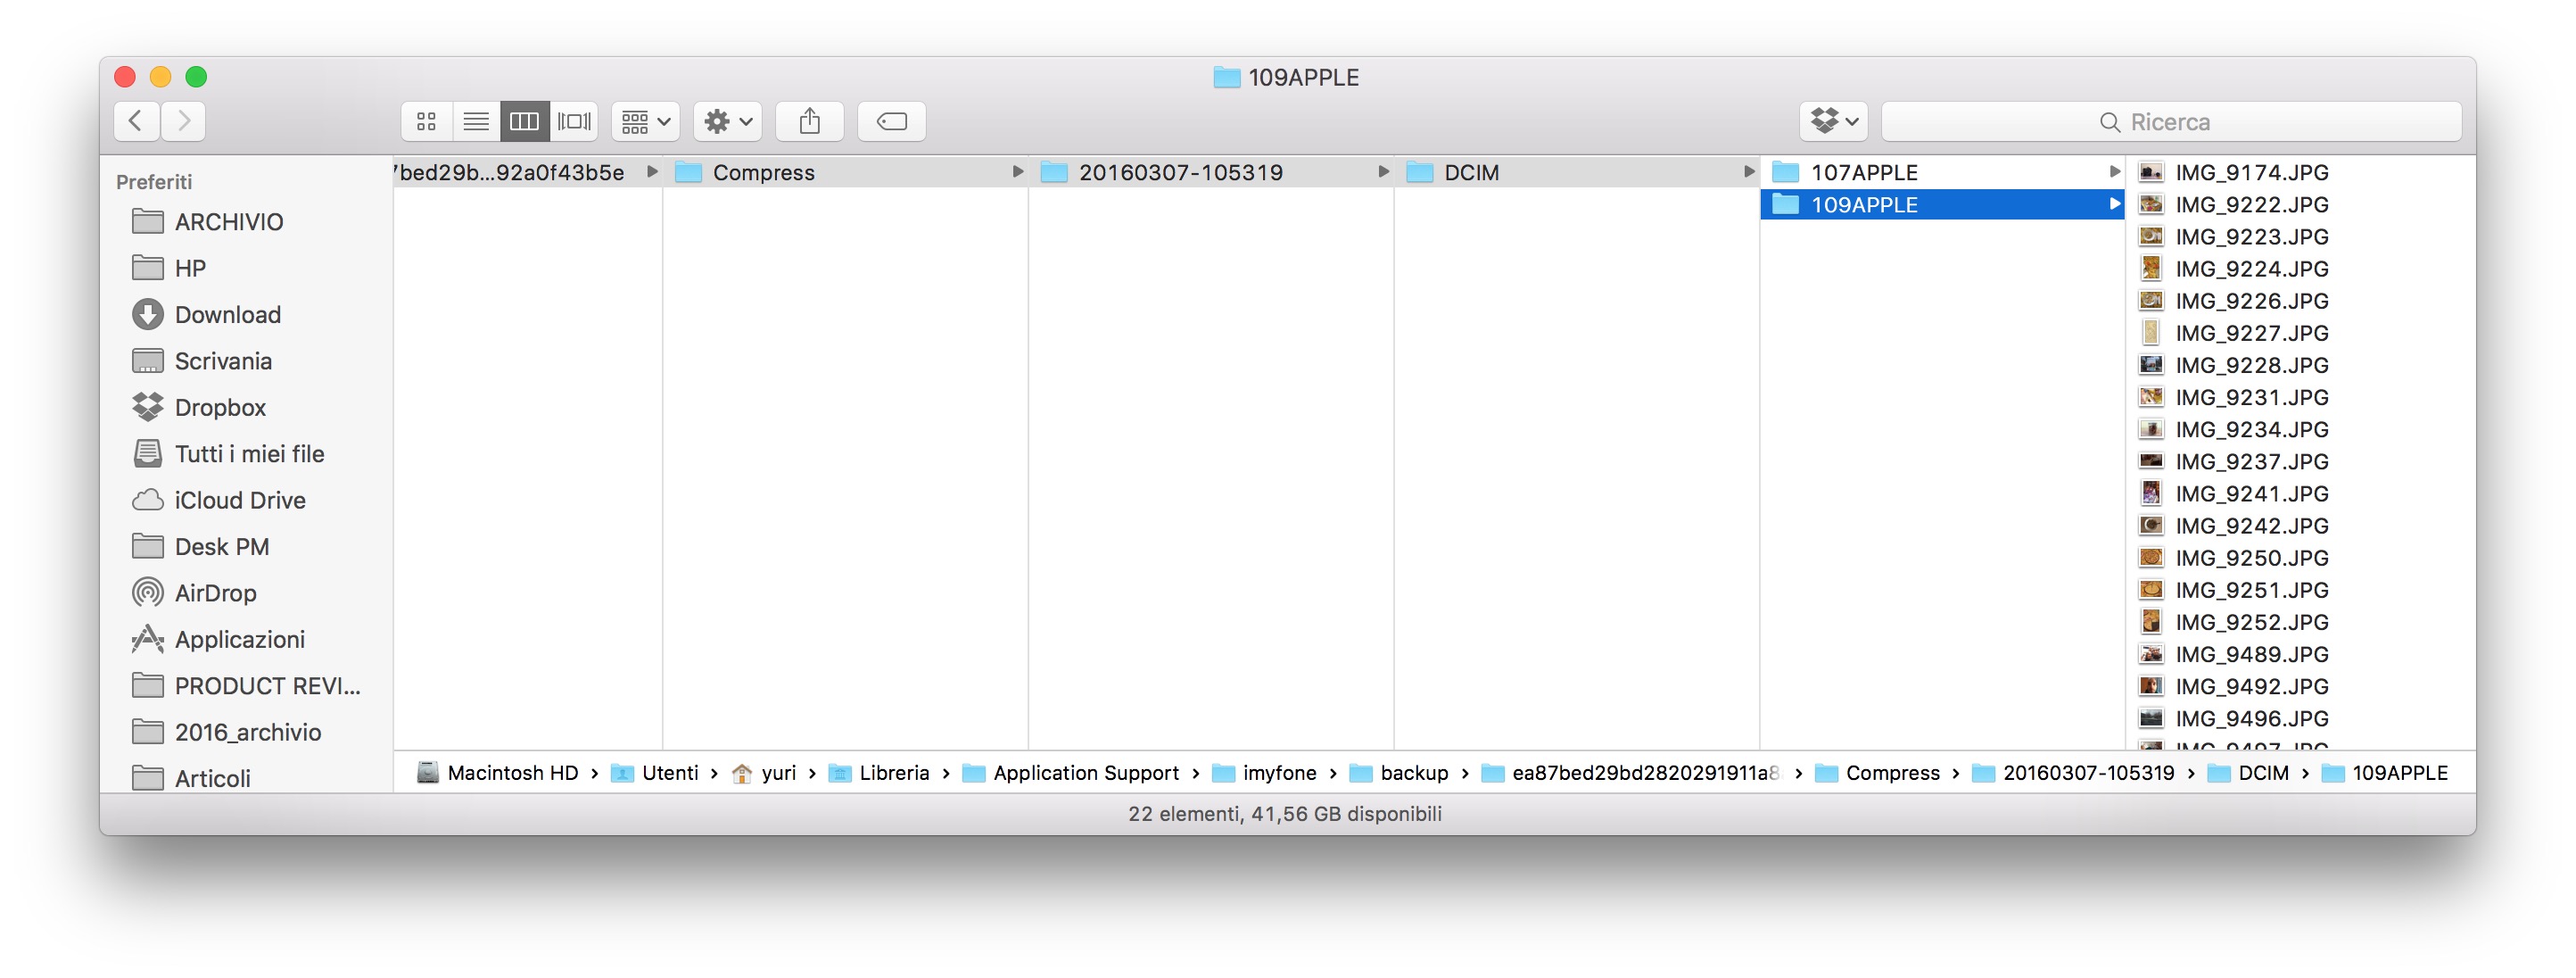Viewport: 2576px width, 978px height.
Task: Select the 107APPLE folder
Action: pyautogui.click(x=1863, y=172)
